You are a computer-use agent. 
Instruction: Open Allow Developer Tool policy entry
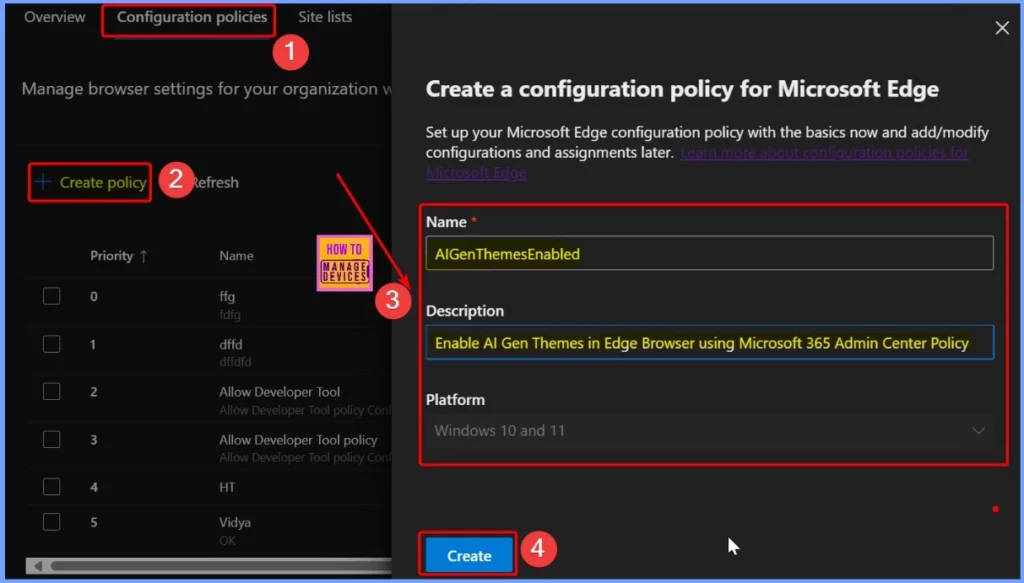298,439
